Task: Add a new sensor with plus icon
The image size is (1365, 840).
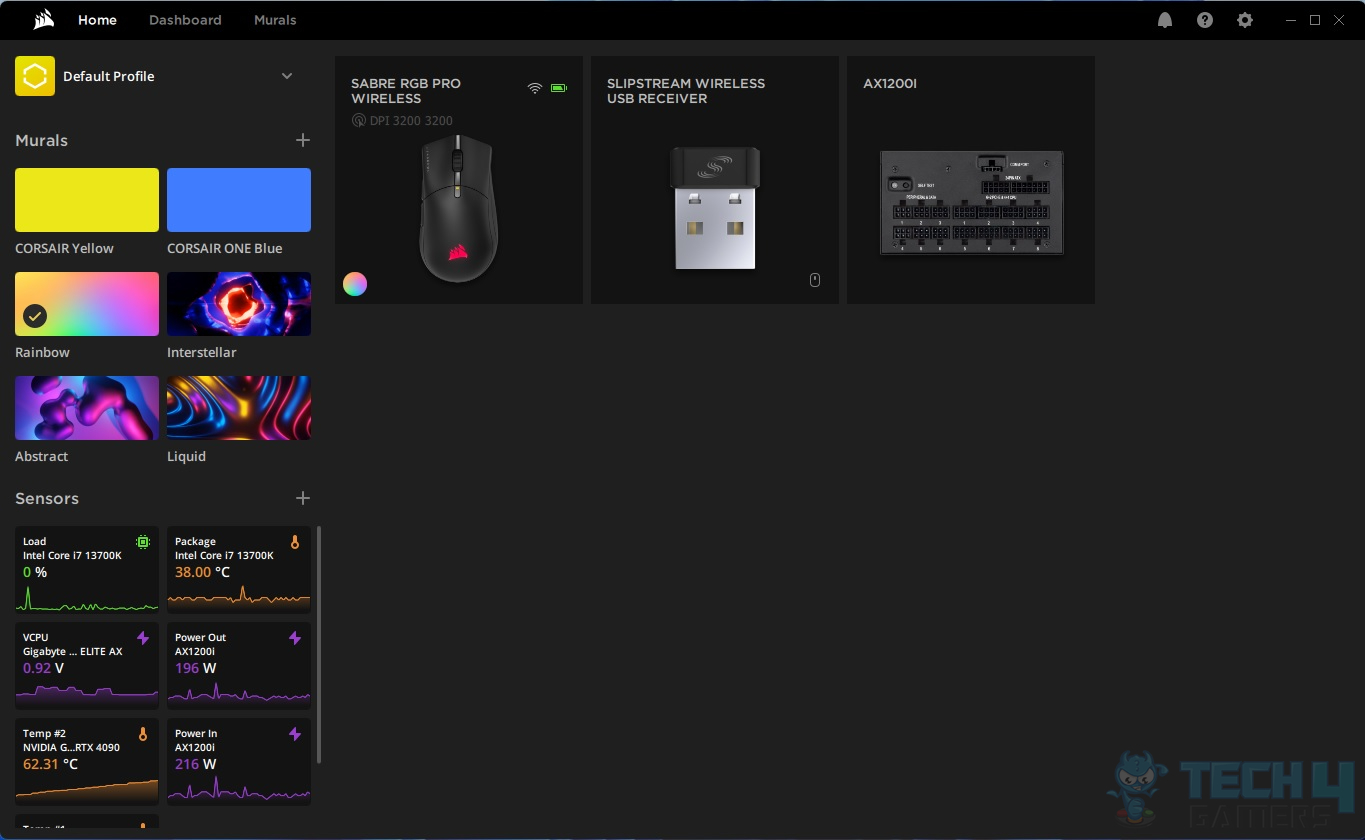Action: coord(303,498)
